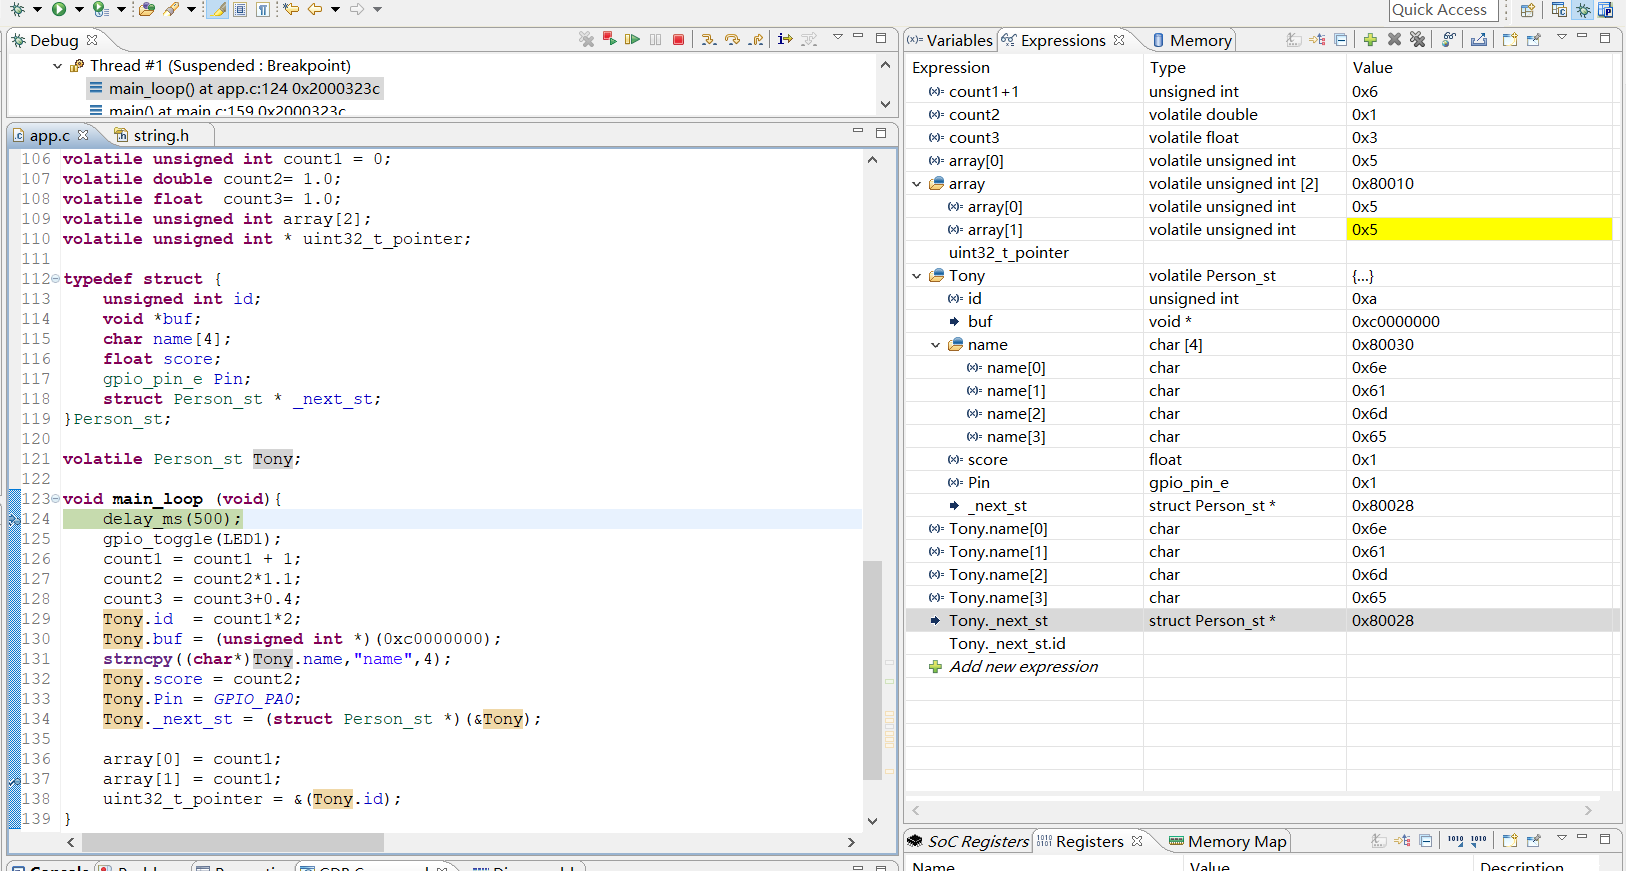Click the red Terminate stop button
This screenshot has width=1626, height=871.
pos(678,39)
